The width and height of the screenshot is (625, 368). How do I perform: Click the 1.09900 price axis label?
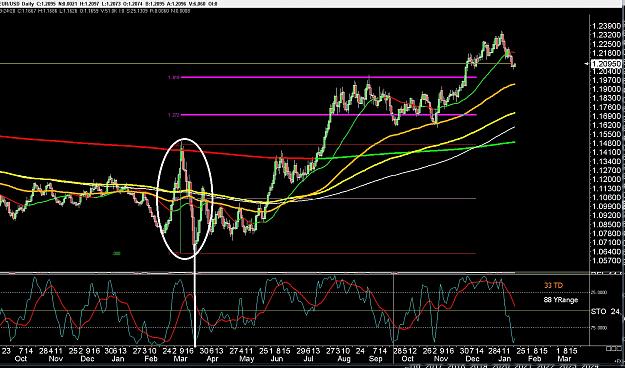(607, 206)
